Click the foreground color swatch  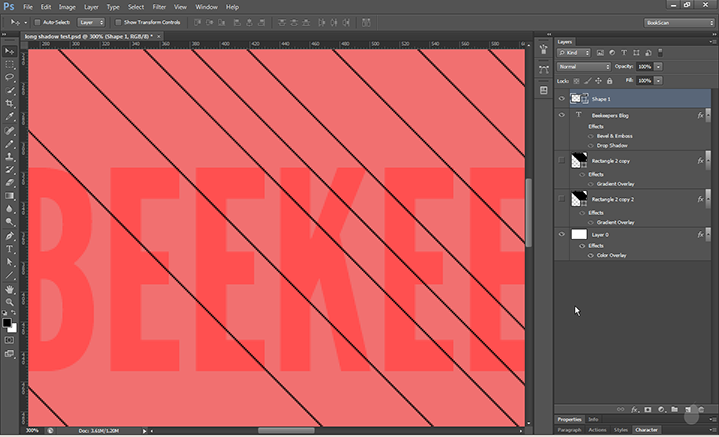[7, 322]
